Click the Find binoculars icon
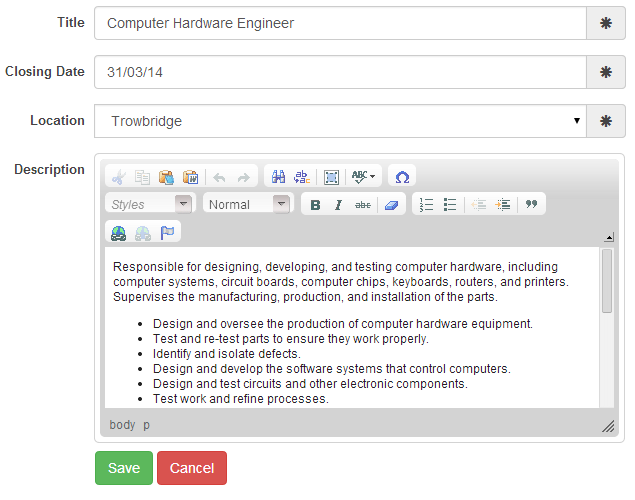 [279, 177]
